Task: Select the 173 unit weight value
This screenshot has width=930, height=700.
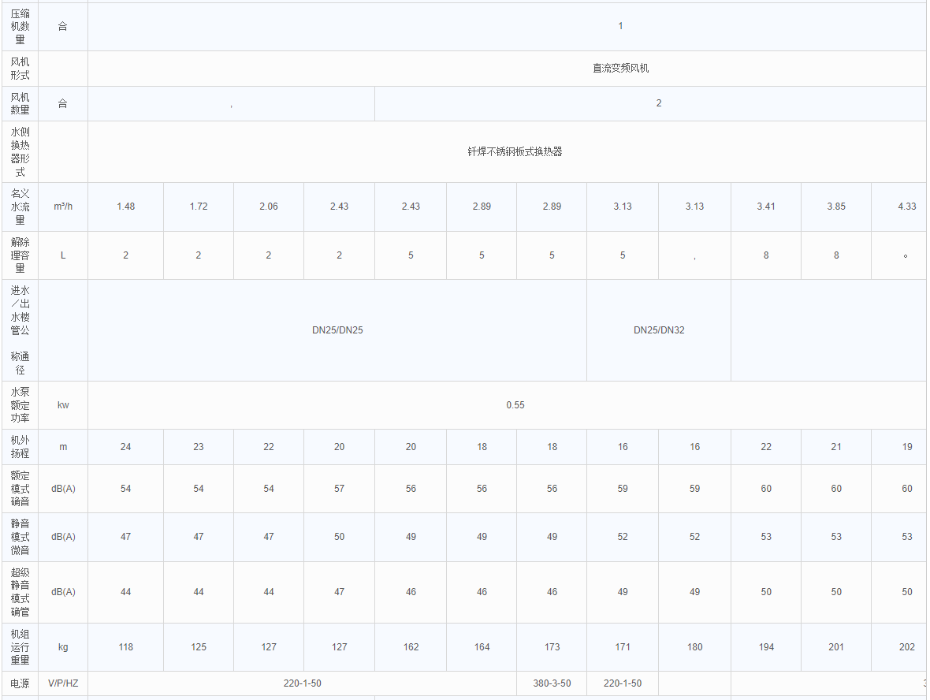Action: (x=552, y=647)
